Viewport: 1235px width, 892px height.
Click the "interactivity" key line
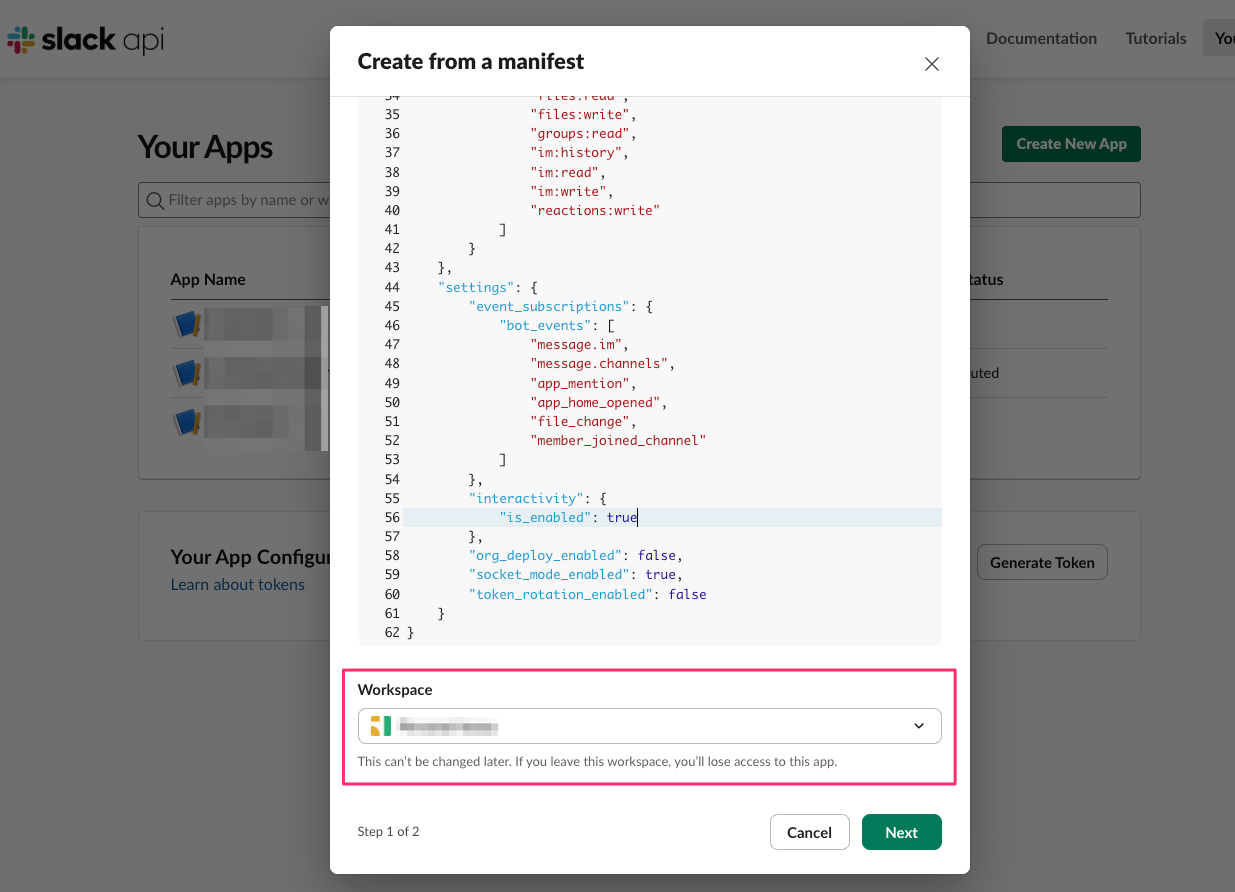pos(538,498)
